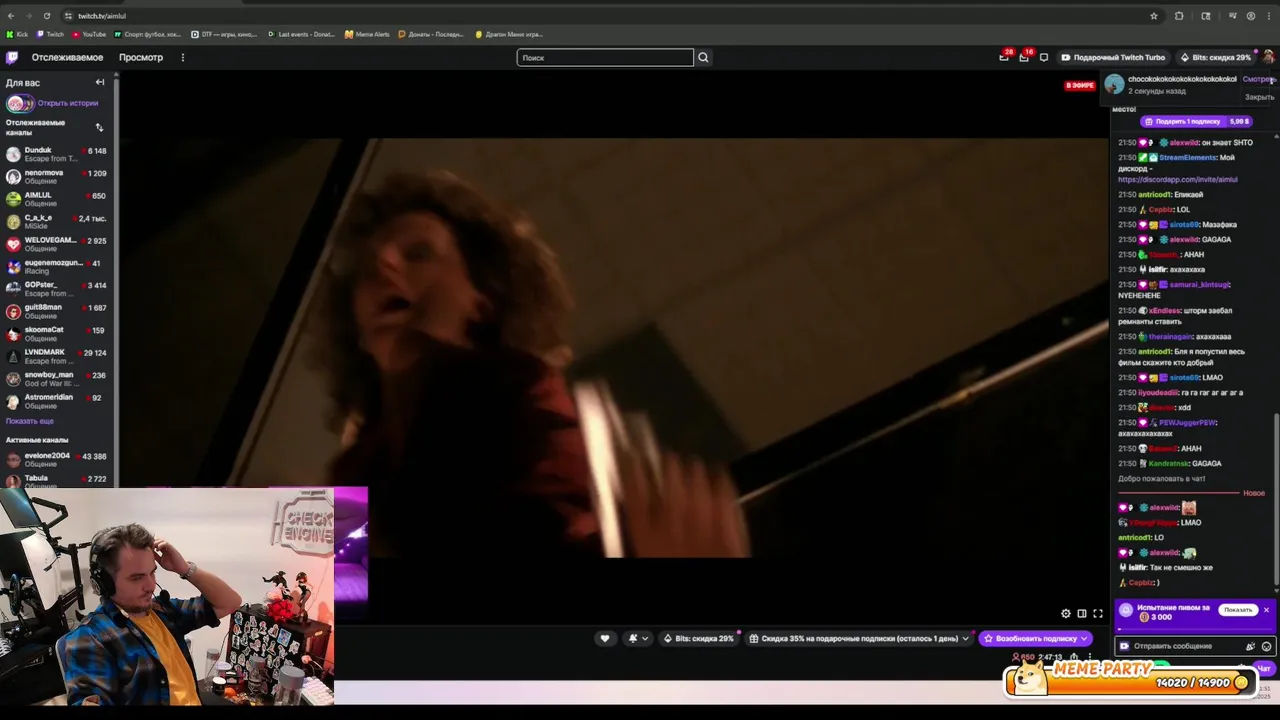The width and height of the screenshot is (1280, 720).
Task: Expand Показать еще in followed channels
Action: coord(30,421)
